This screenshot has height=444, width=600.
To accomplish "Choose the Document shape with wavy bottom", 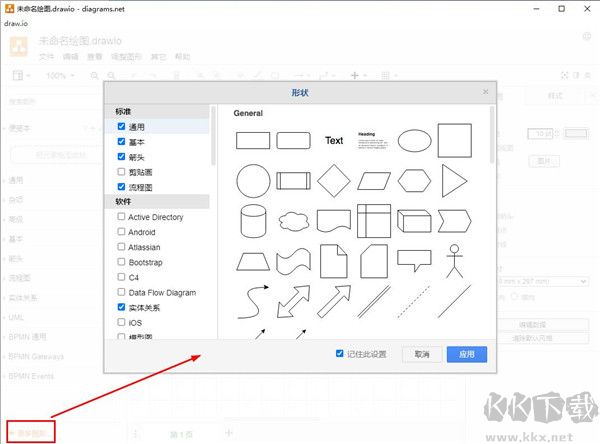I will tap(334, 221).
